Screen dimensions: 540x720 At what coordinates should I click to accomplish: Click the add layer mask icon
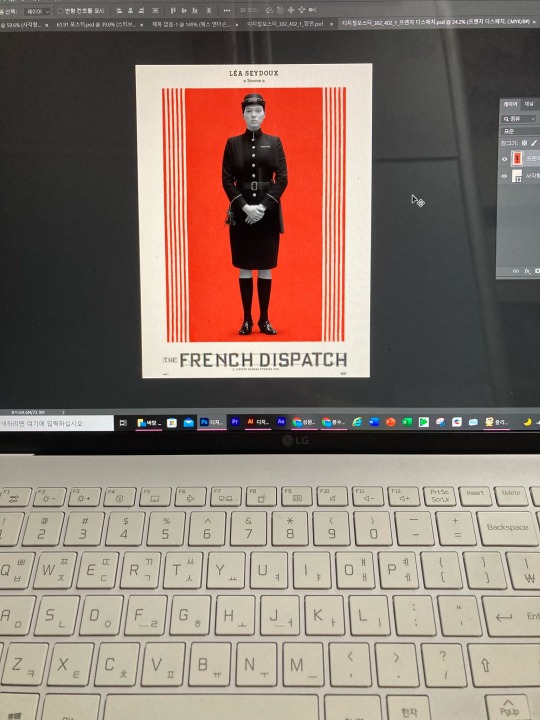[x=537, y=271]
